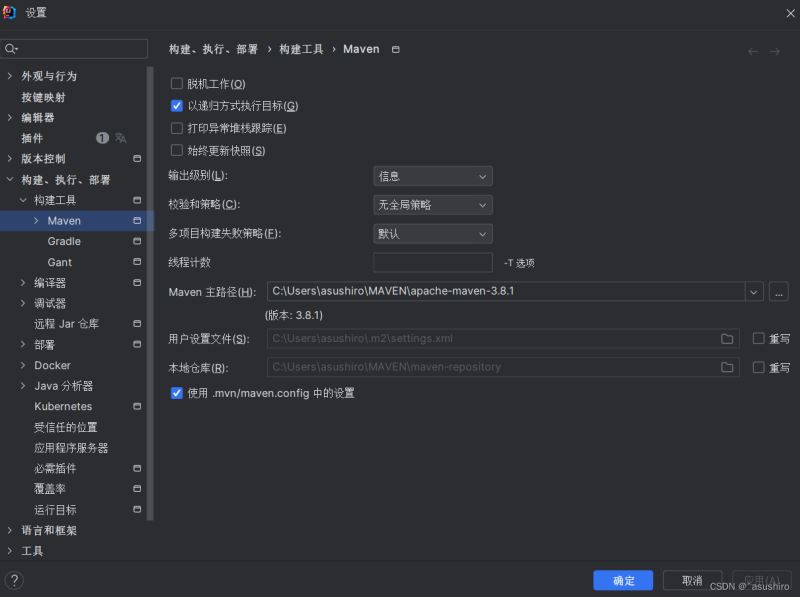Image resolution: width=800 pixels, height=597 pixels.
Task: Open 多项目构建失败策略 dropdown
Action: (x=433, y=234)
